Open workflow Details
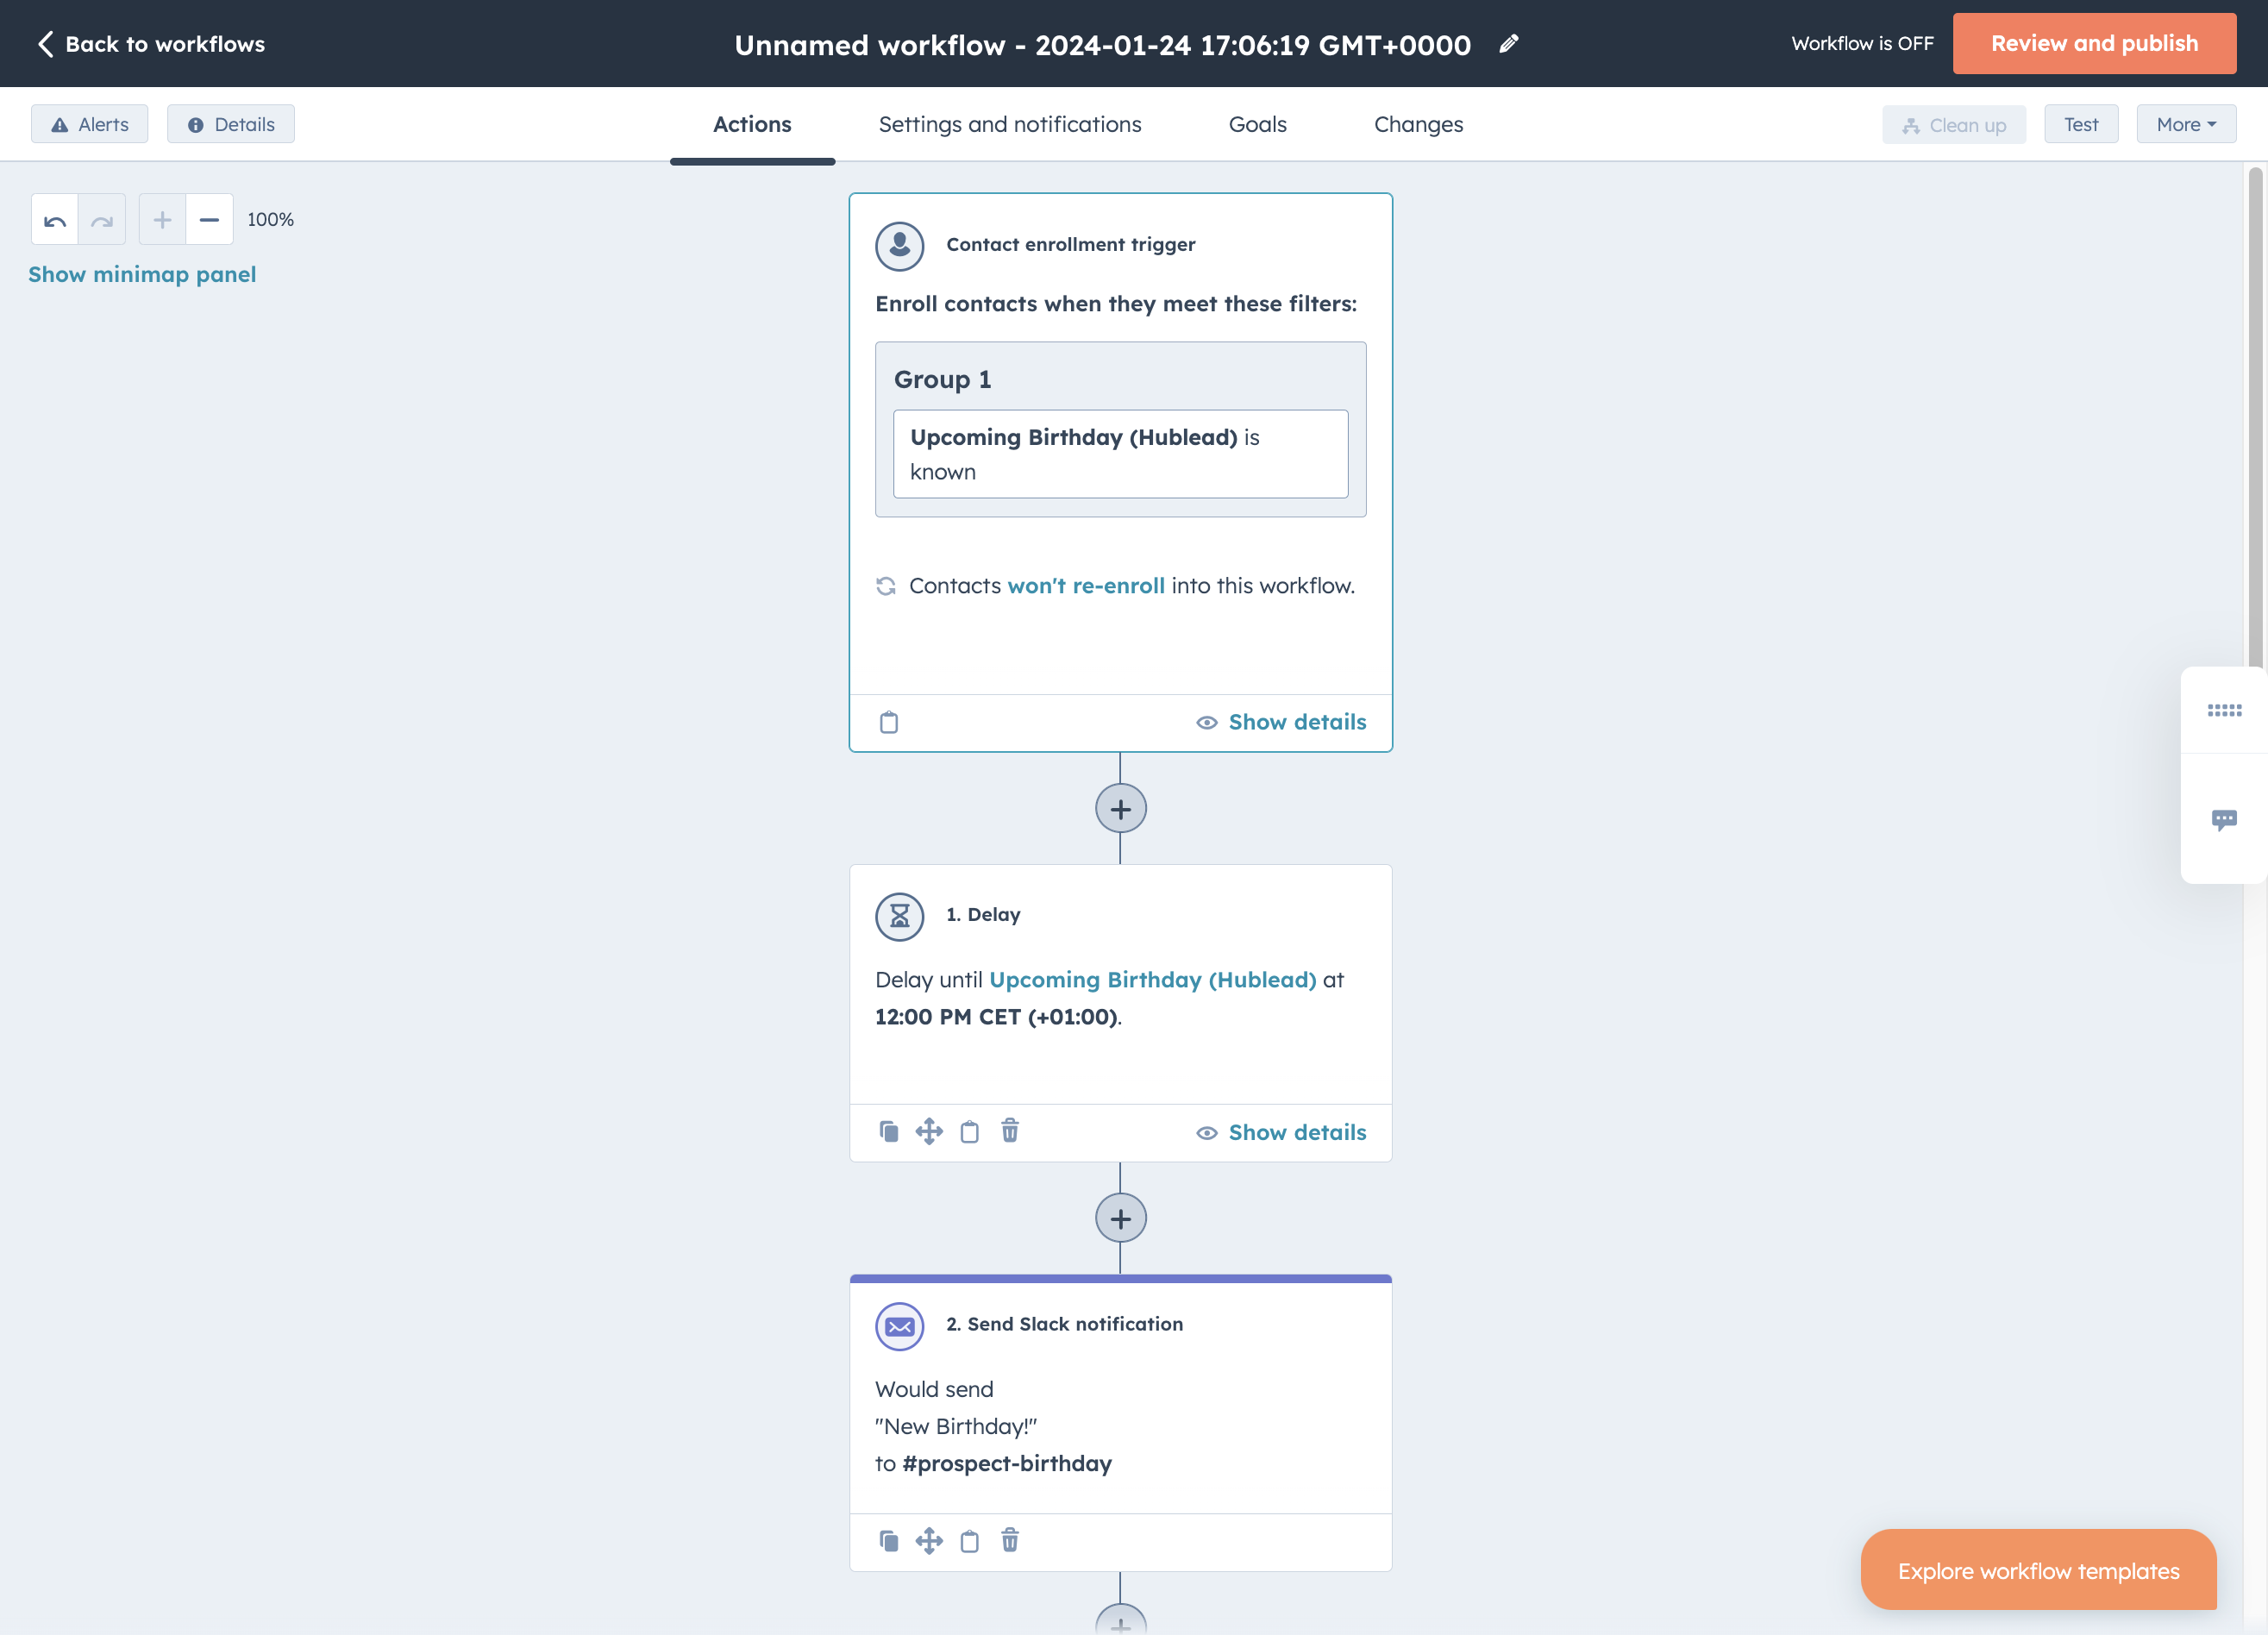The image size is (2268, 1635). point(231,124)
